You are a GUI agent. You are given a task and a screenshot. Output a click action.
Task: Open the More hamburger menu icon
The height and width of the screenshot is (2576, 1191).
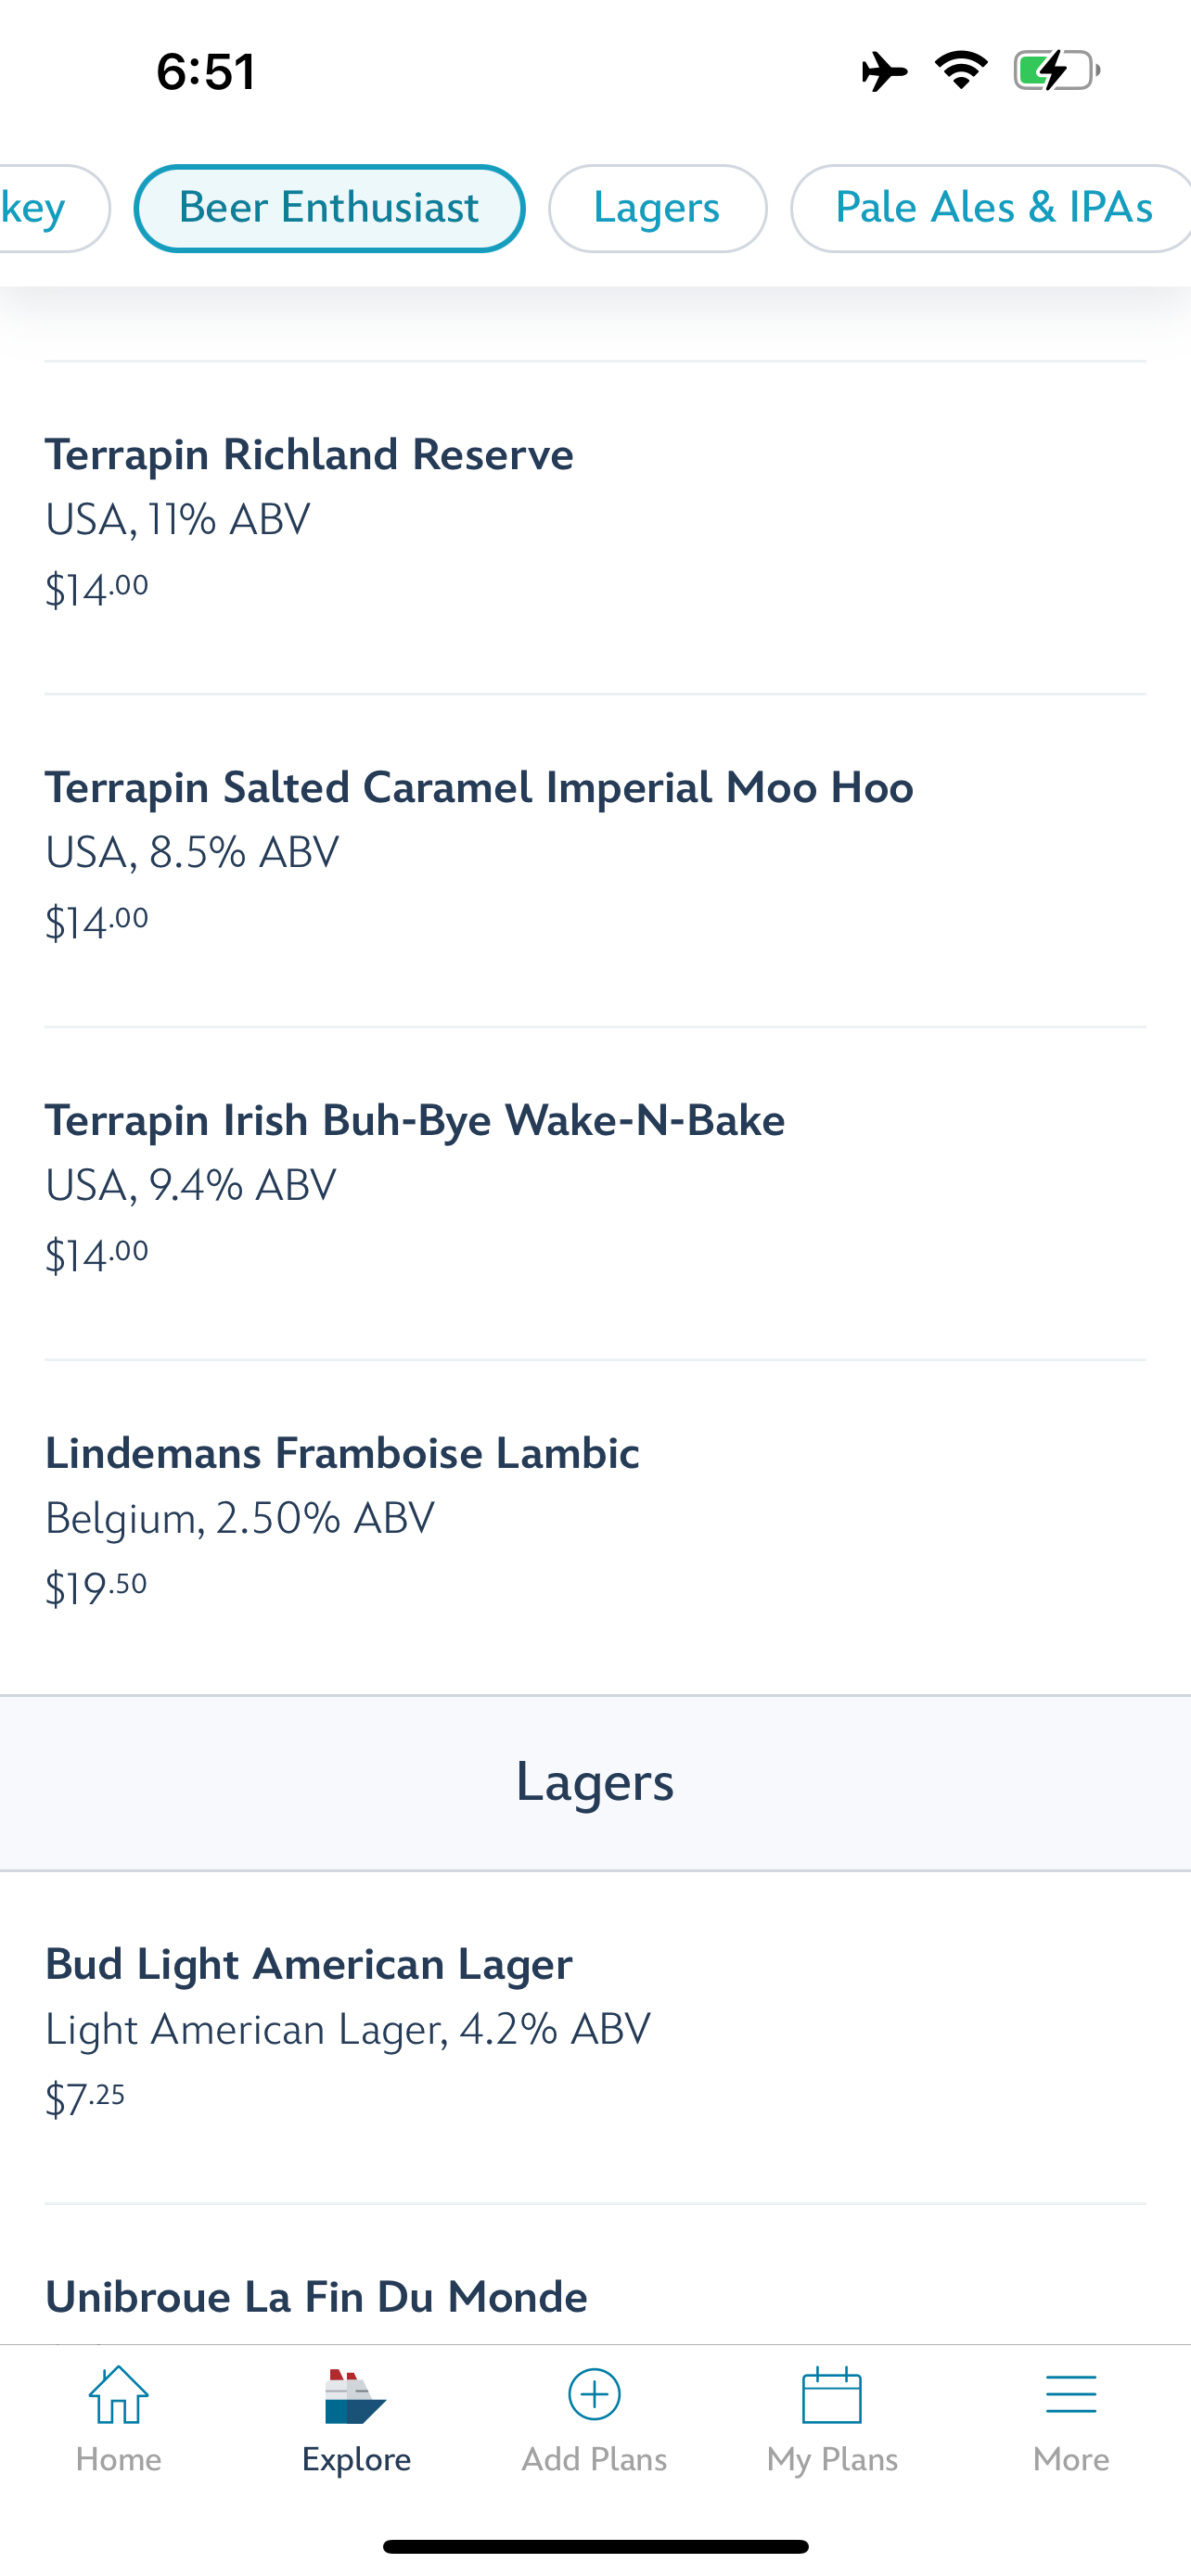click(1071, 2395)
